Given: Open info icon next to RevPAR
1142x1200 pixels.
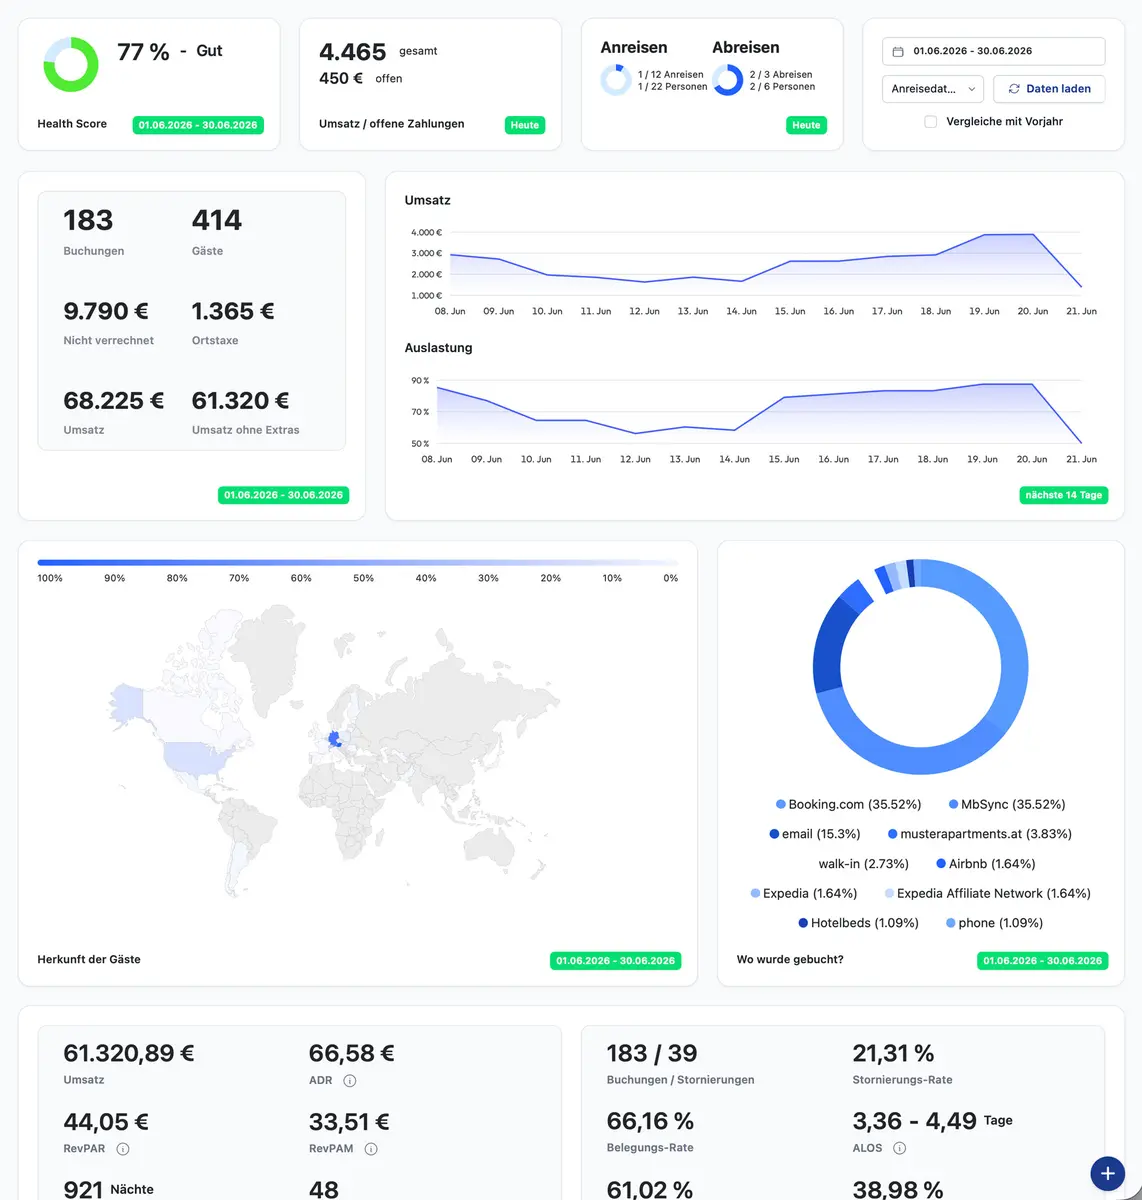Looking at the screenshot, I should click(x=123, y=1149).
